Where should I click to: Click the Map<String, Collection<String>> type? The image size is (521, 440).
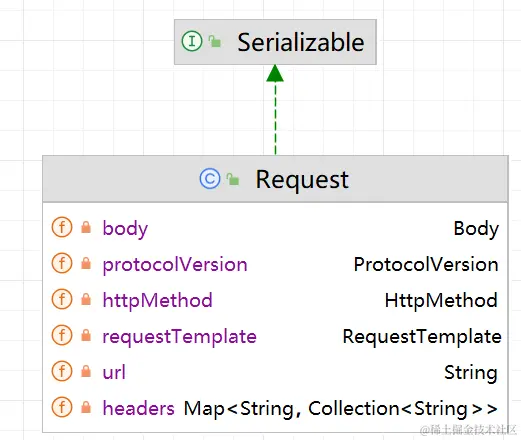click(x=341, y=409)
